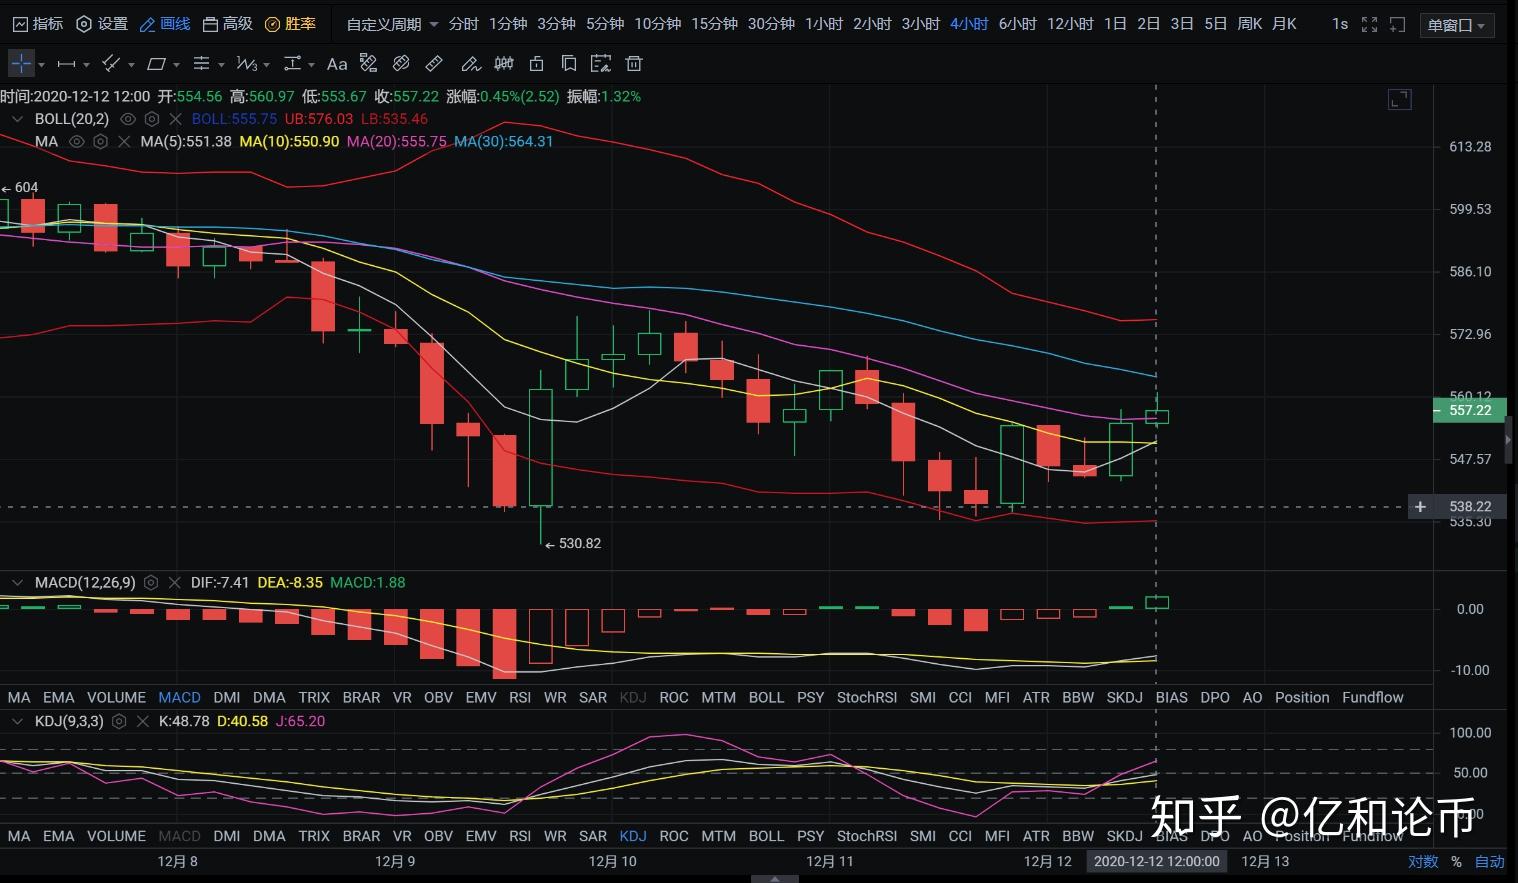Collapse the BOLL indicator row chevron
This screenshot has width=1518, height=883.
point(17,119)
